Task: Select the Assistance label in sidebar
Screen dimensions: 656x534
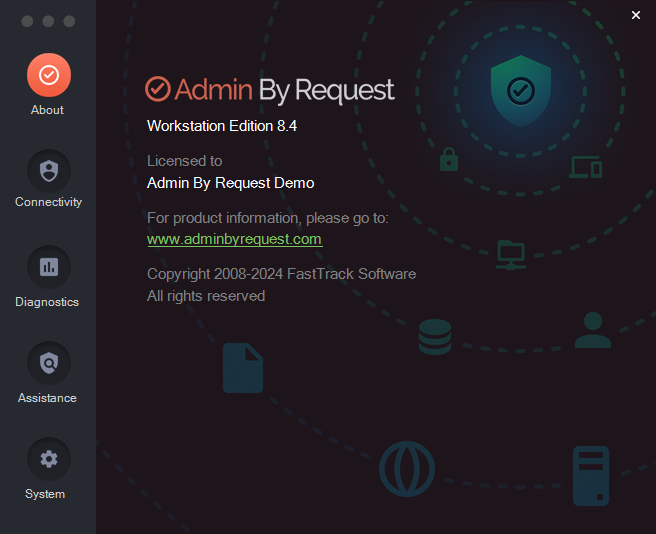Action: [x=47, y=398]
